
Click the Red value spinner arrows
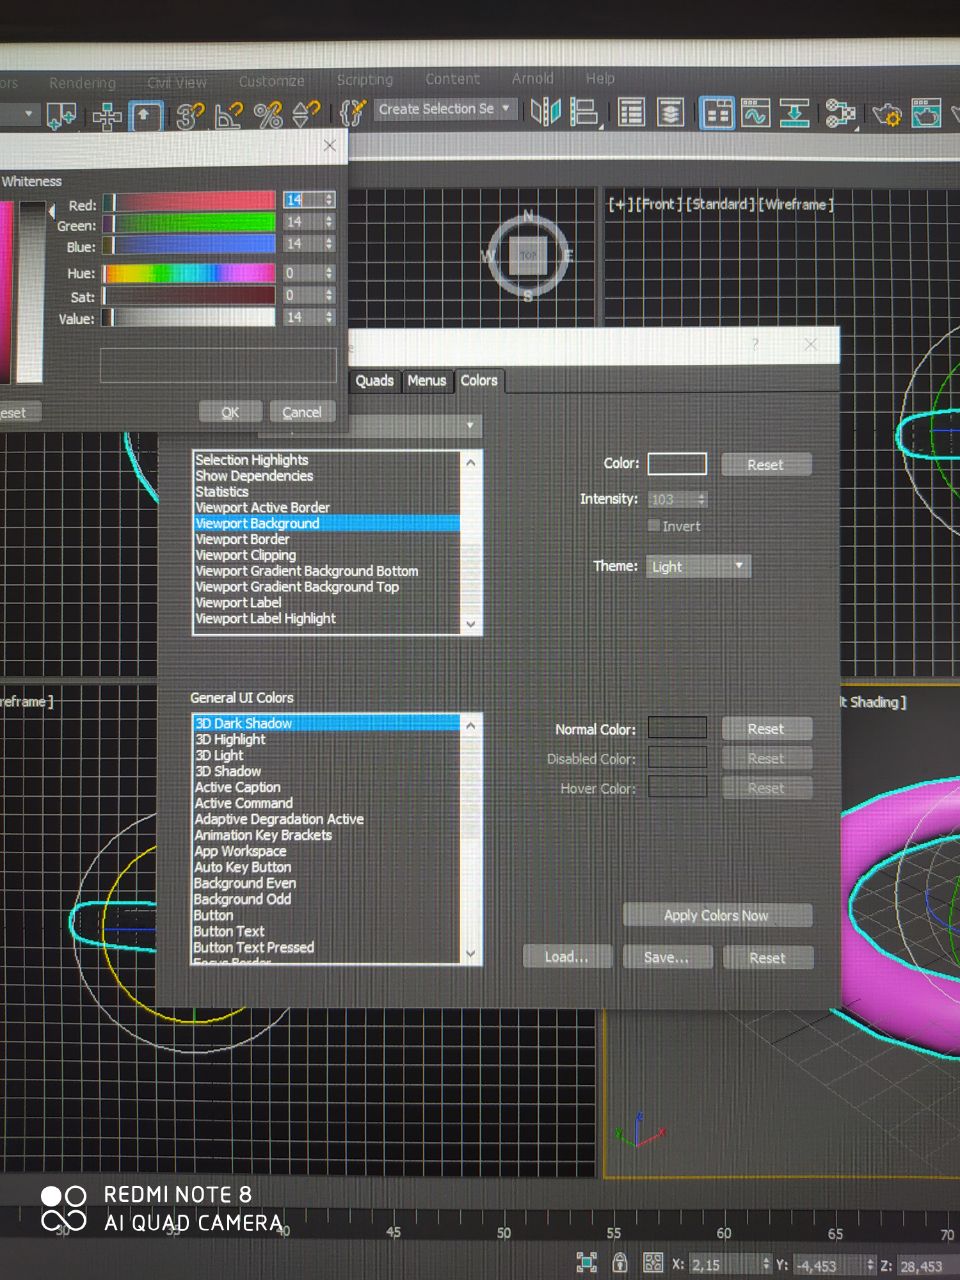329,200
